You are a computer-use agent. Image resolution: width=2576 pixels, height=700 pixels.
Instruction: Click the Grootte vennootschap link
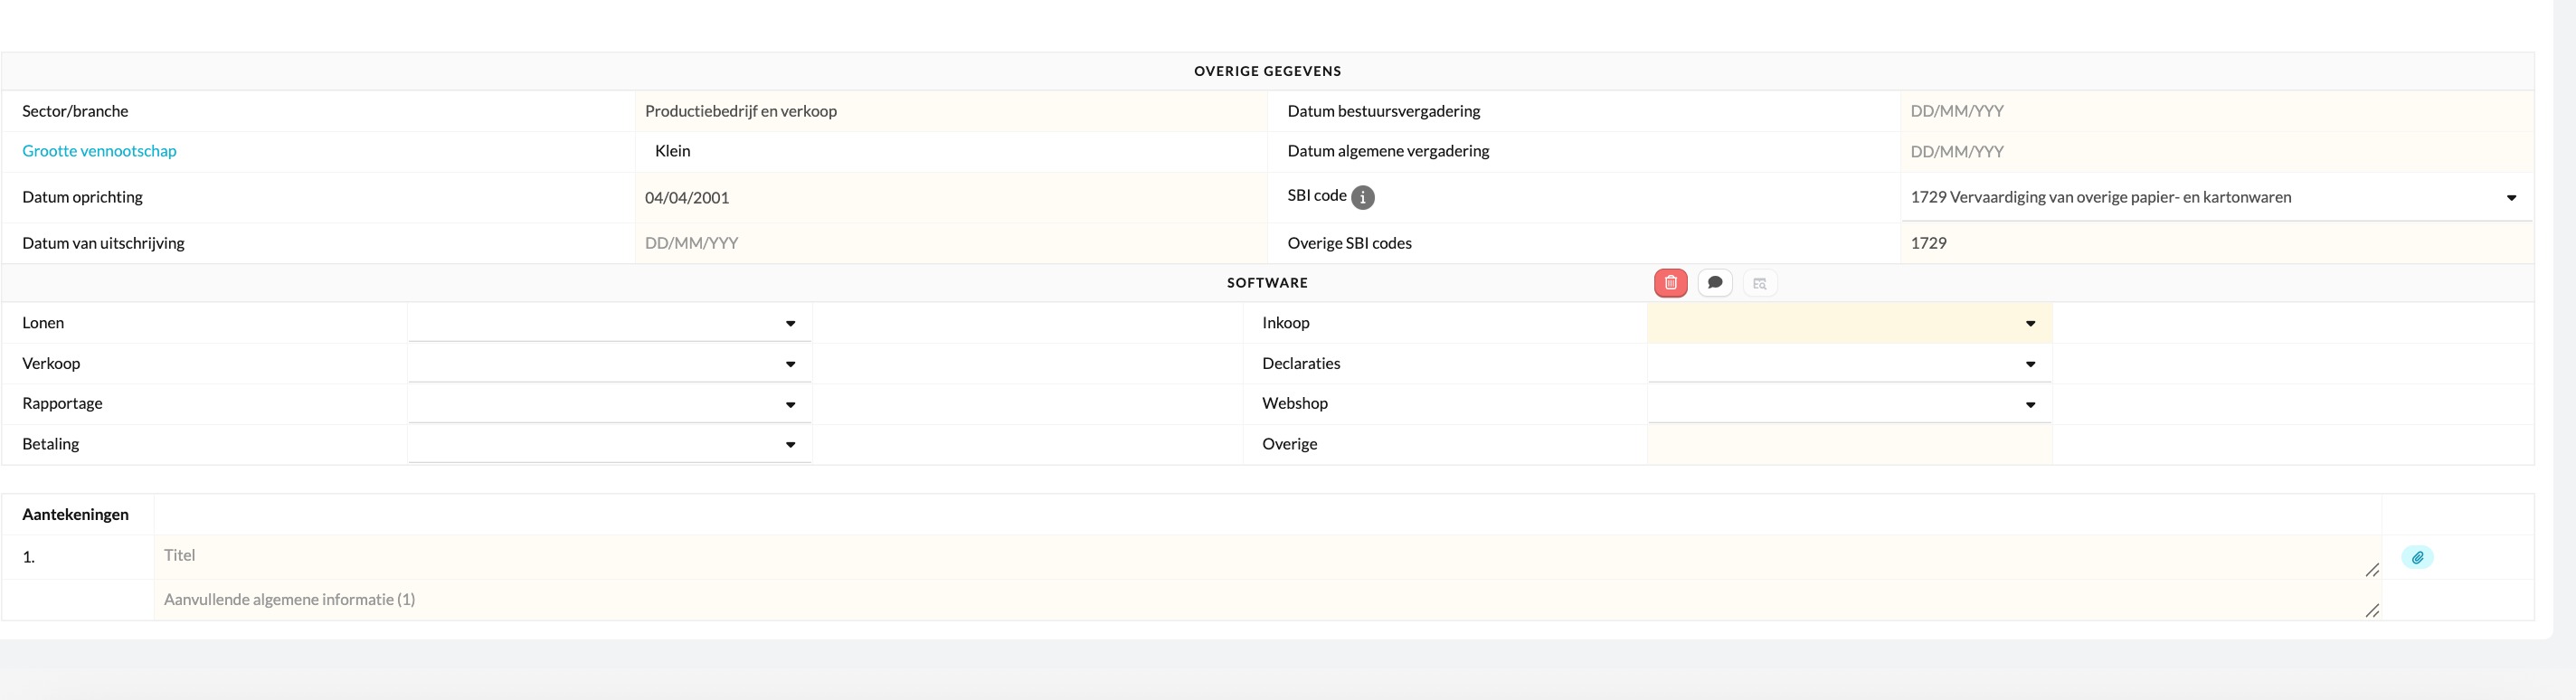[x=99, y=151]
